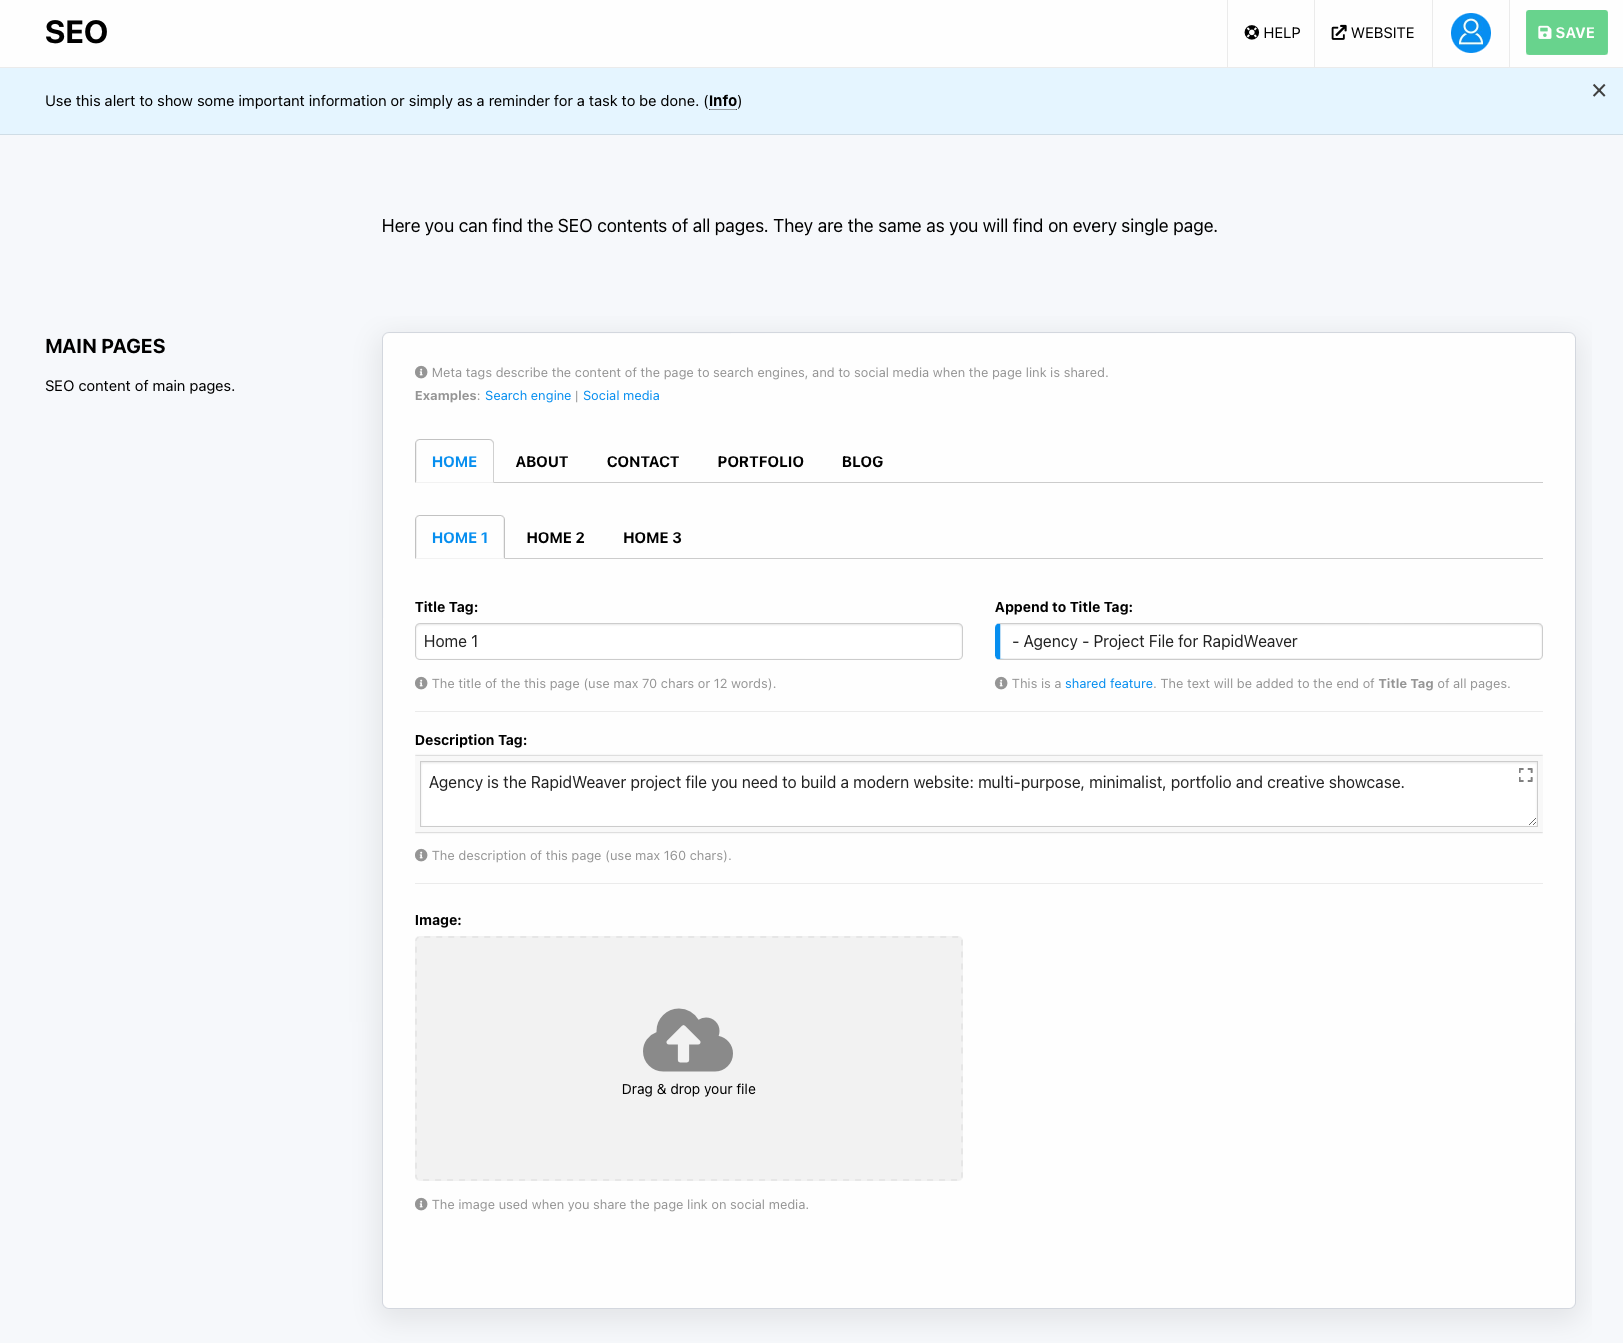
Task: Click the user profile avatar icon
Action: tap(1470, 33)
